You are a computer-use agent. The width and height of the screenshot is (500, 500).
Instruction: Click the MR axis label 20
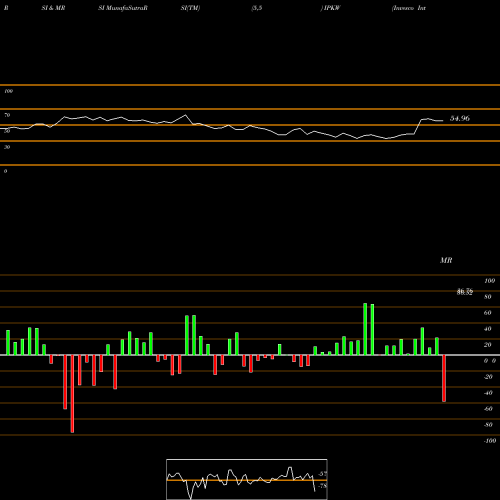click(x=488, y=345)
